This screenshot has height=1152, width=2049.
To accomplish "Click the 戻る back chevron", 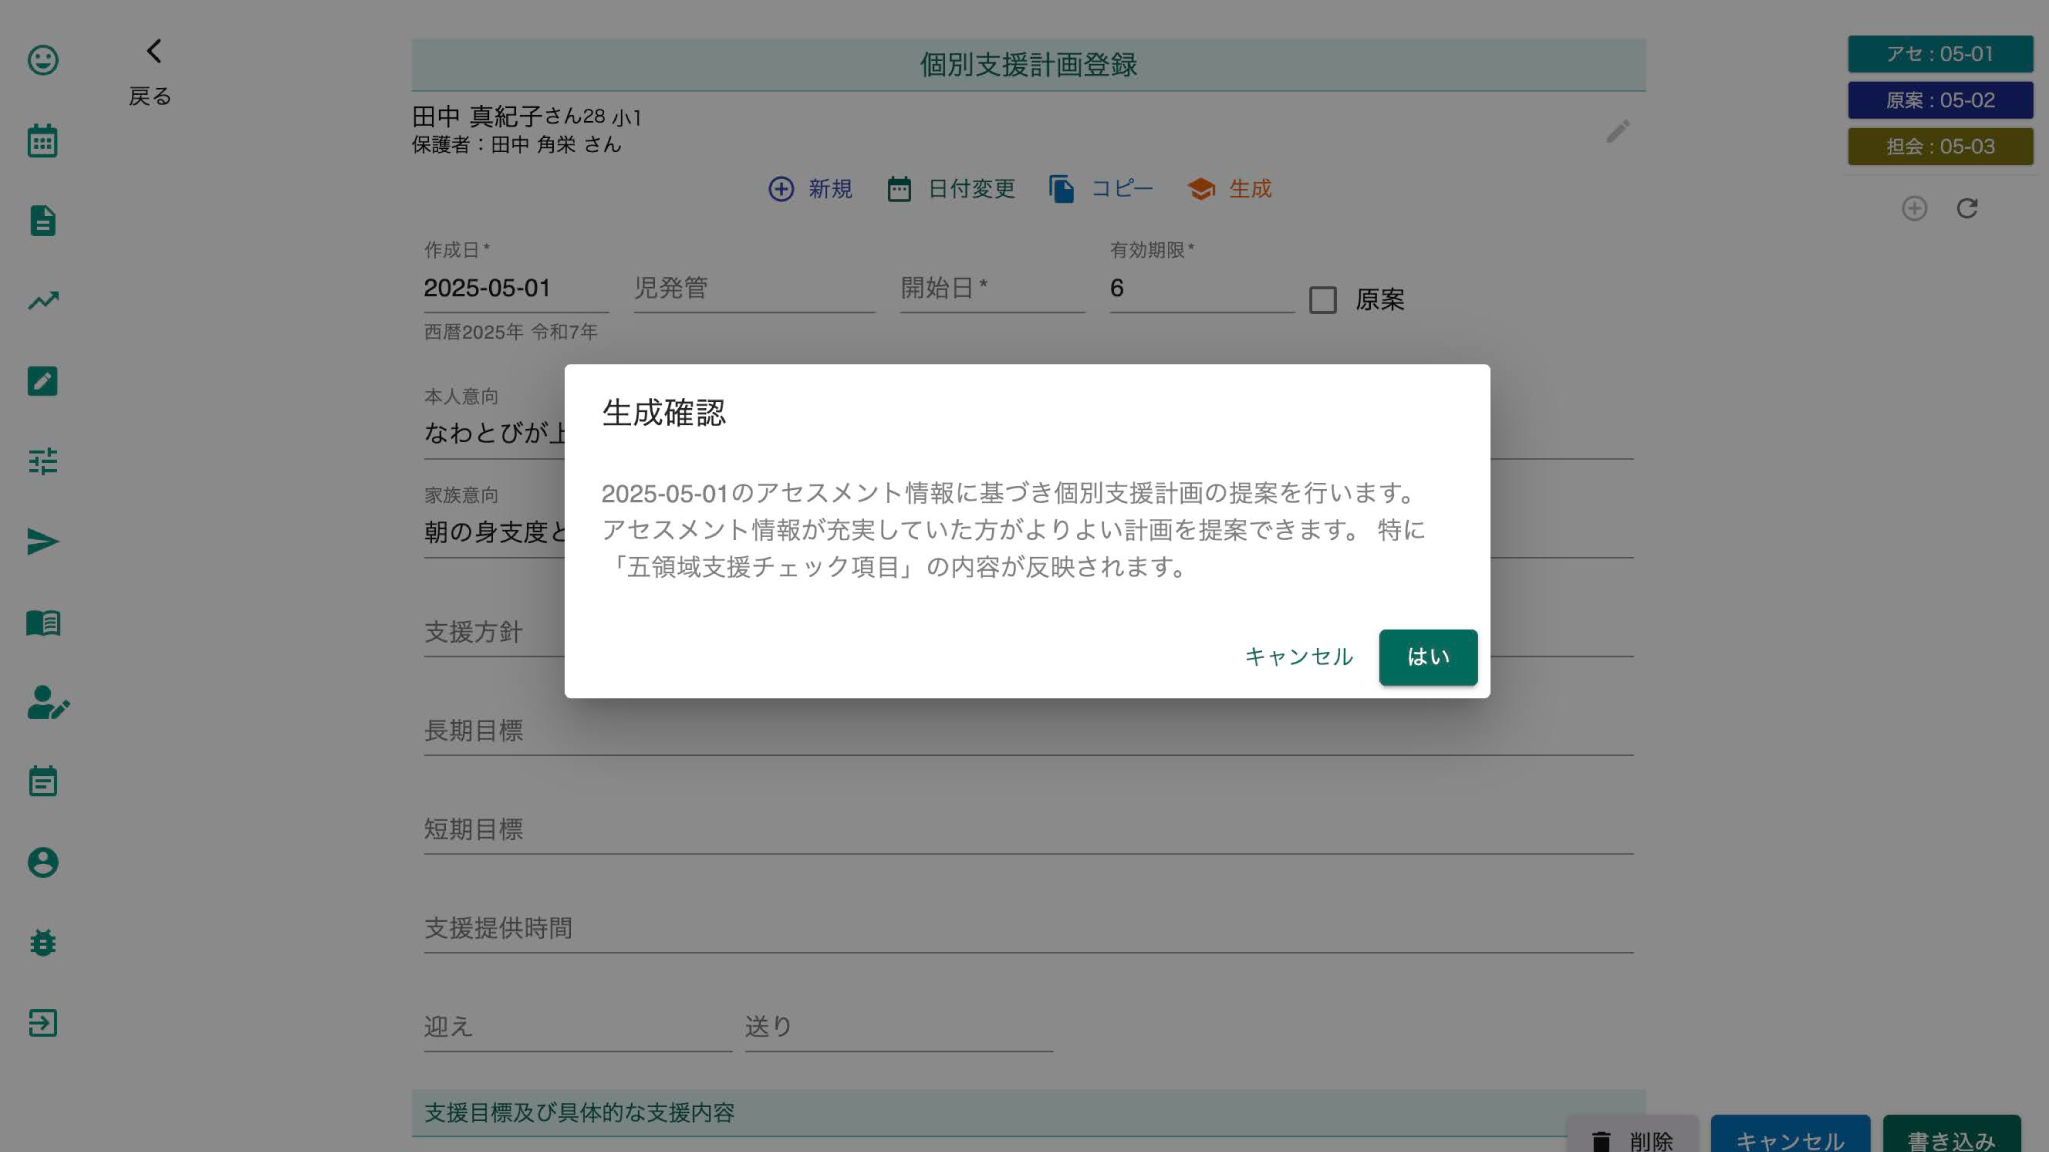I will [x=153, y=52].
